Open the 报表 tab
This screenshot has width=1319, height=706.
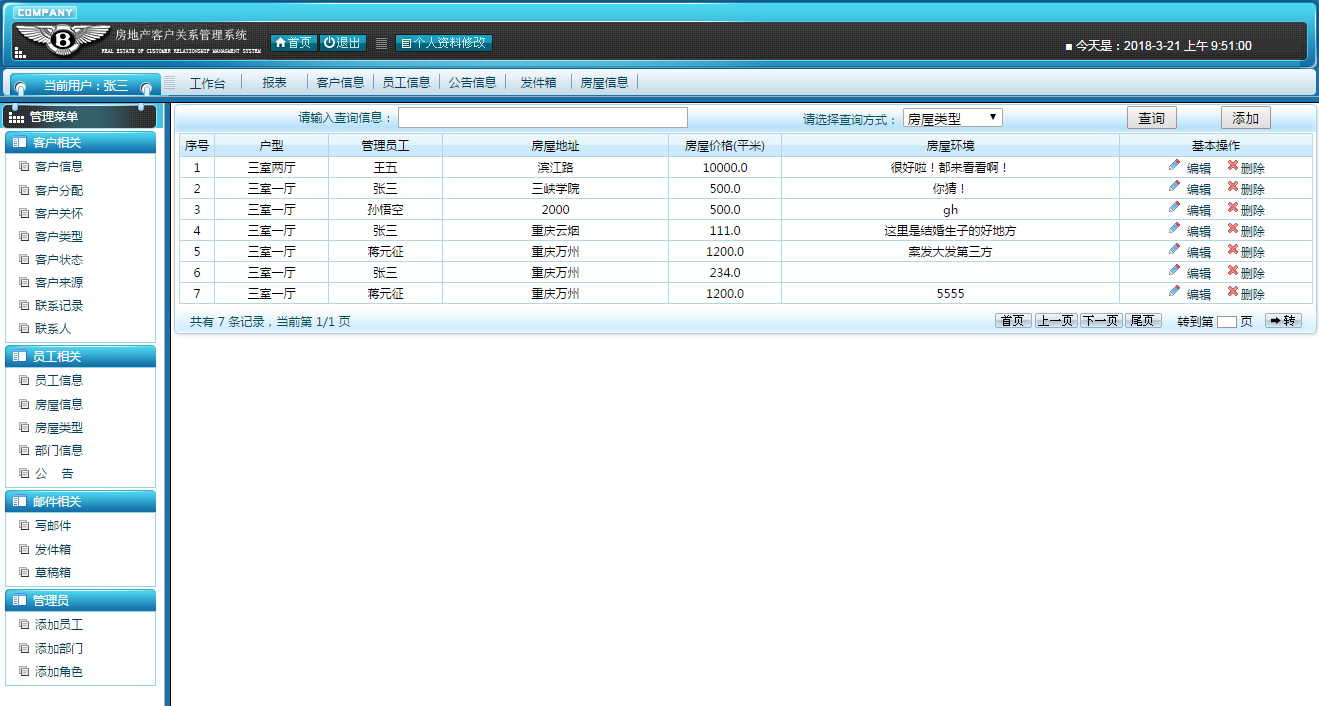pos(275,83)
